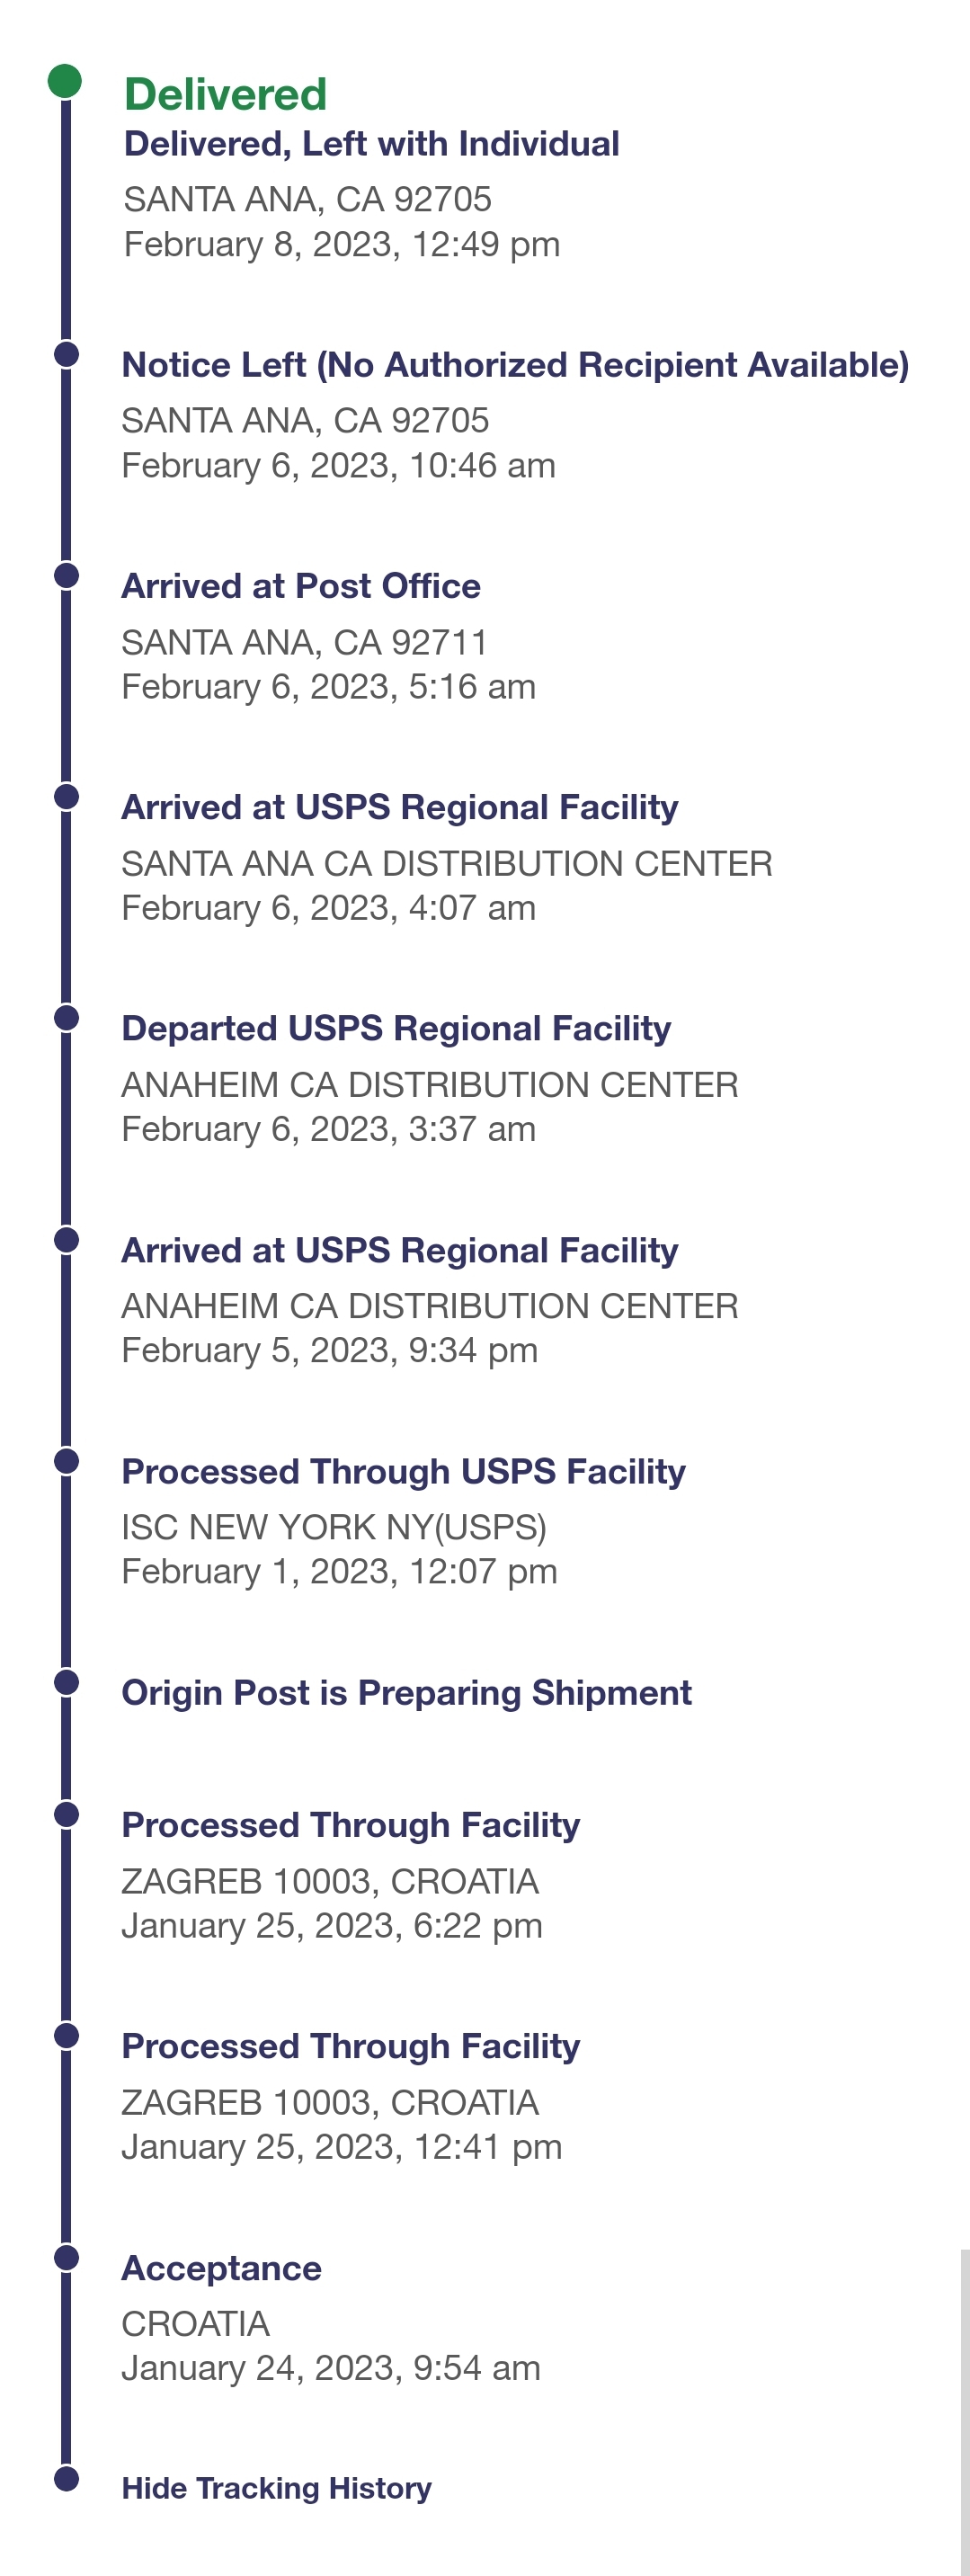970x2576 pixels.
Task: Click the February 8, 2023, 12:49 pm timestamp
Action: [342, 244]
